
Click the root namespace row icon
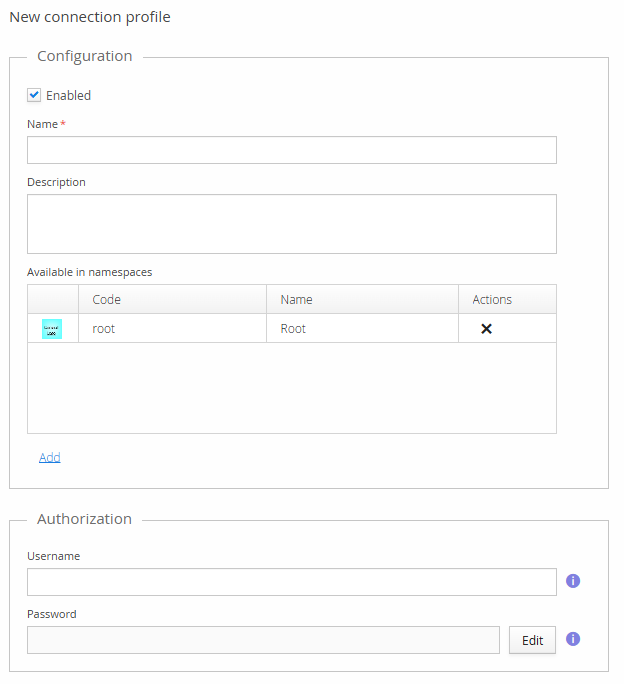click(52, 329)
